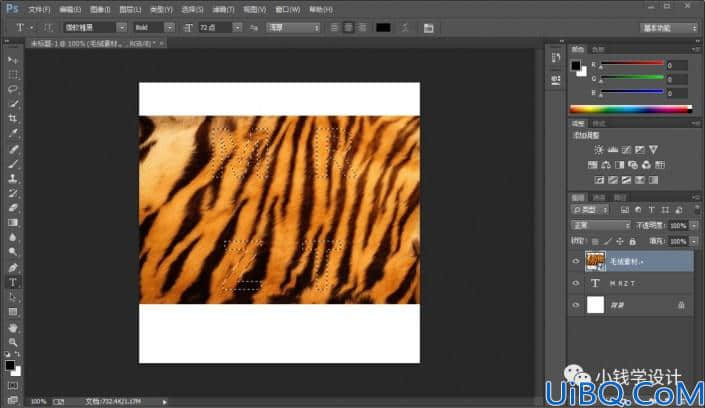Select the Eyedropper tool

pyautogui.click(x=13, y=134)
